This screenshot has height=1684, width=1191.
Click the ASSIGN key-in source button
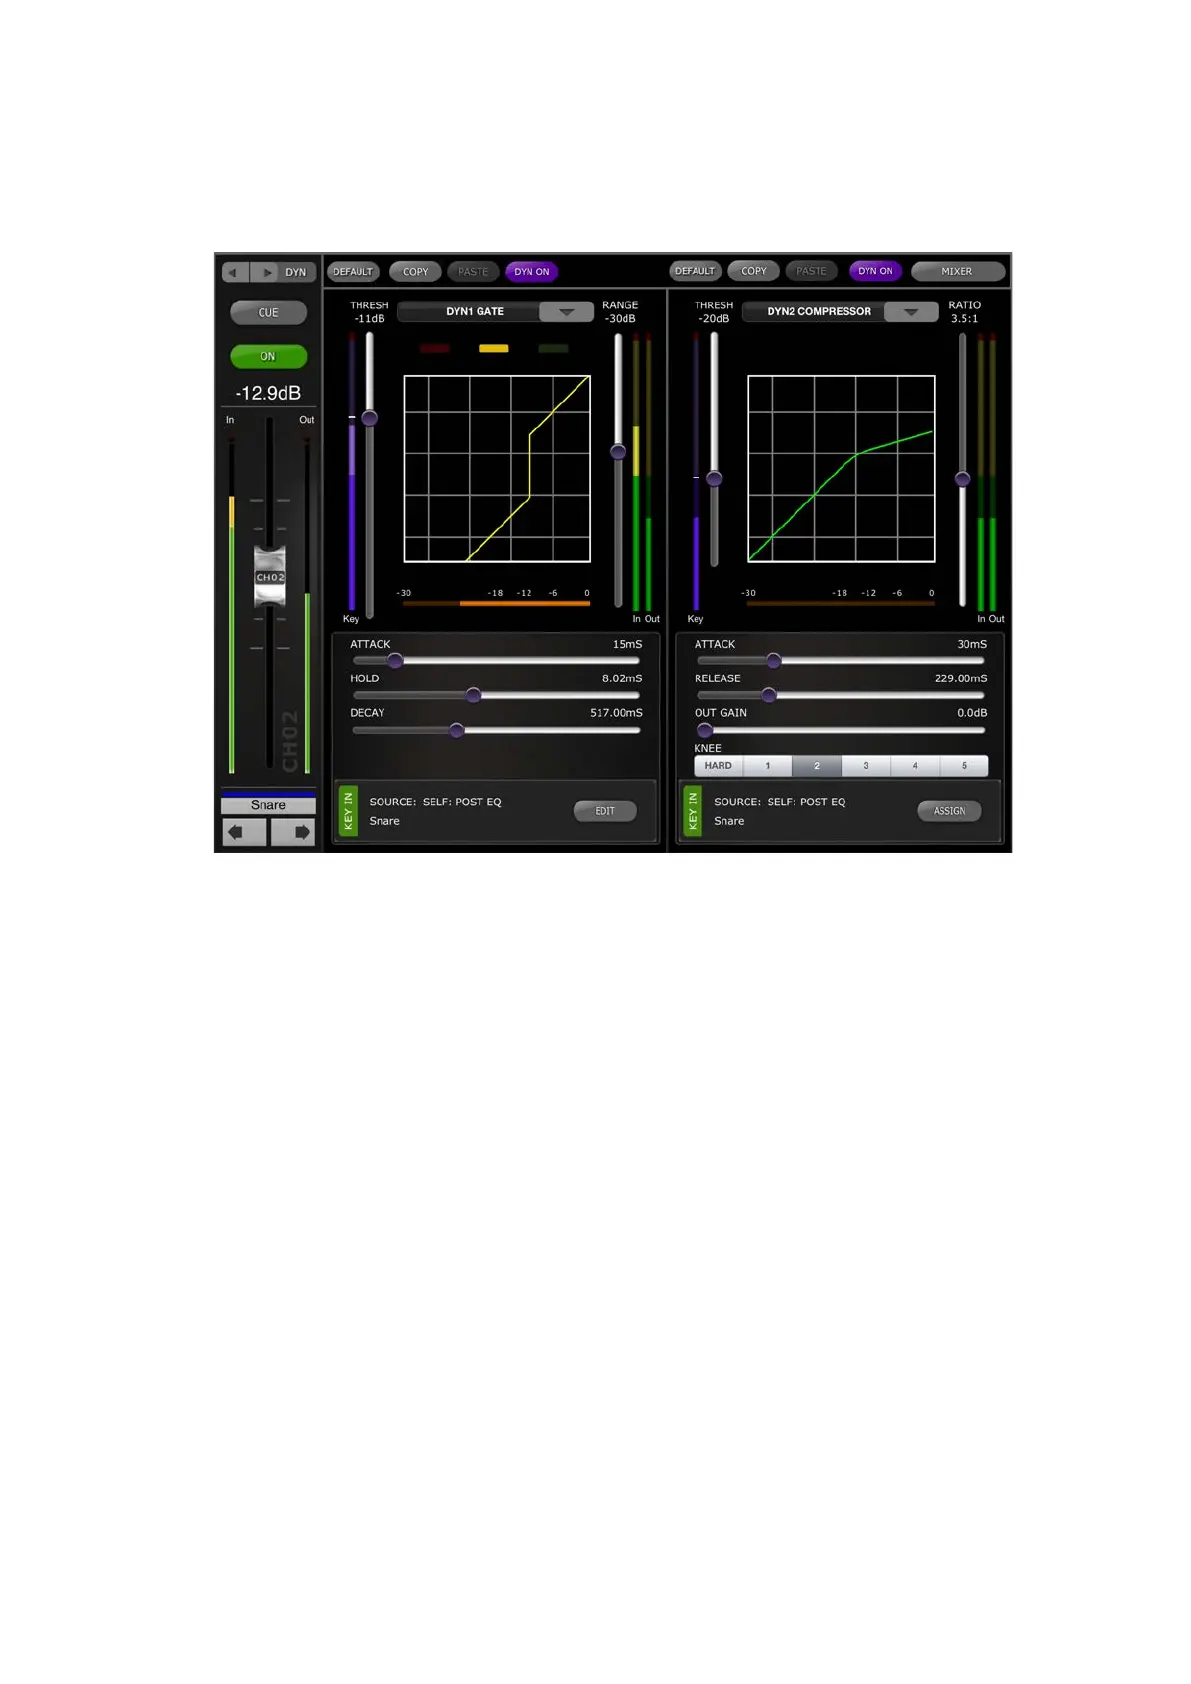pos(949,811)
